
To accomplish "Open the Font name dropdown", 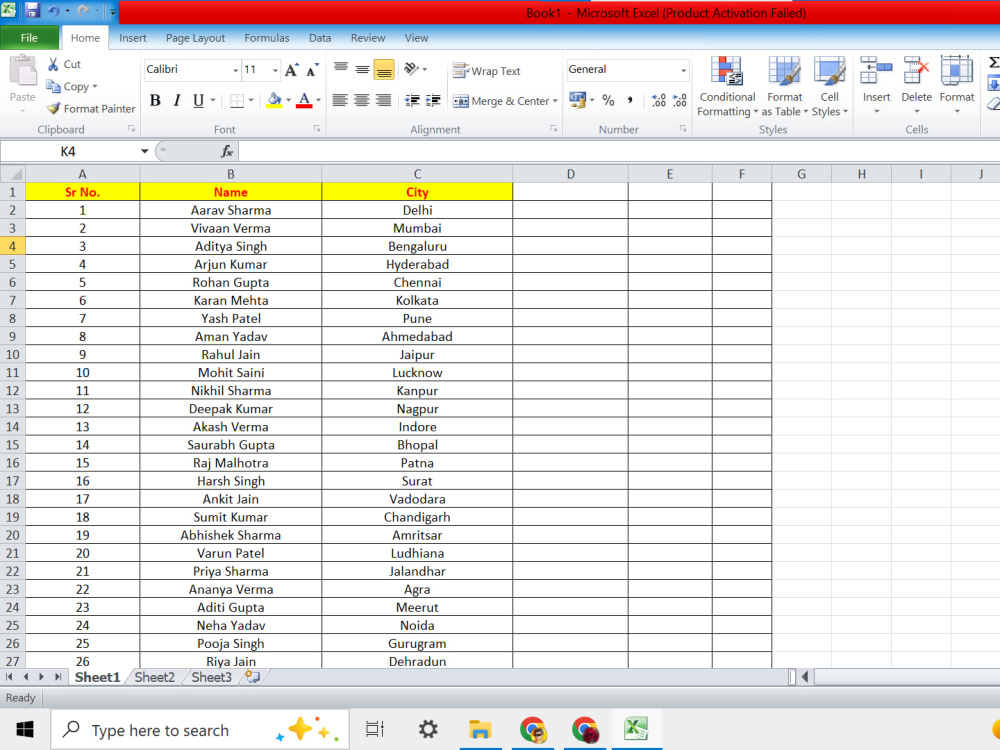I will 235,70.
